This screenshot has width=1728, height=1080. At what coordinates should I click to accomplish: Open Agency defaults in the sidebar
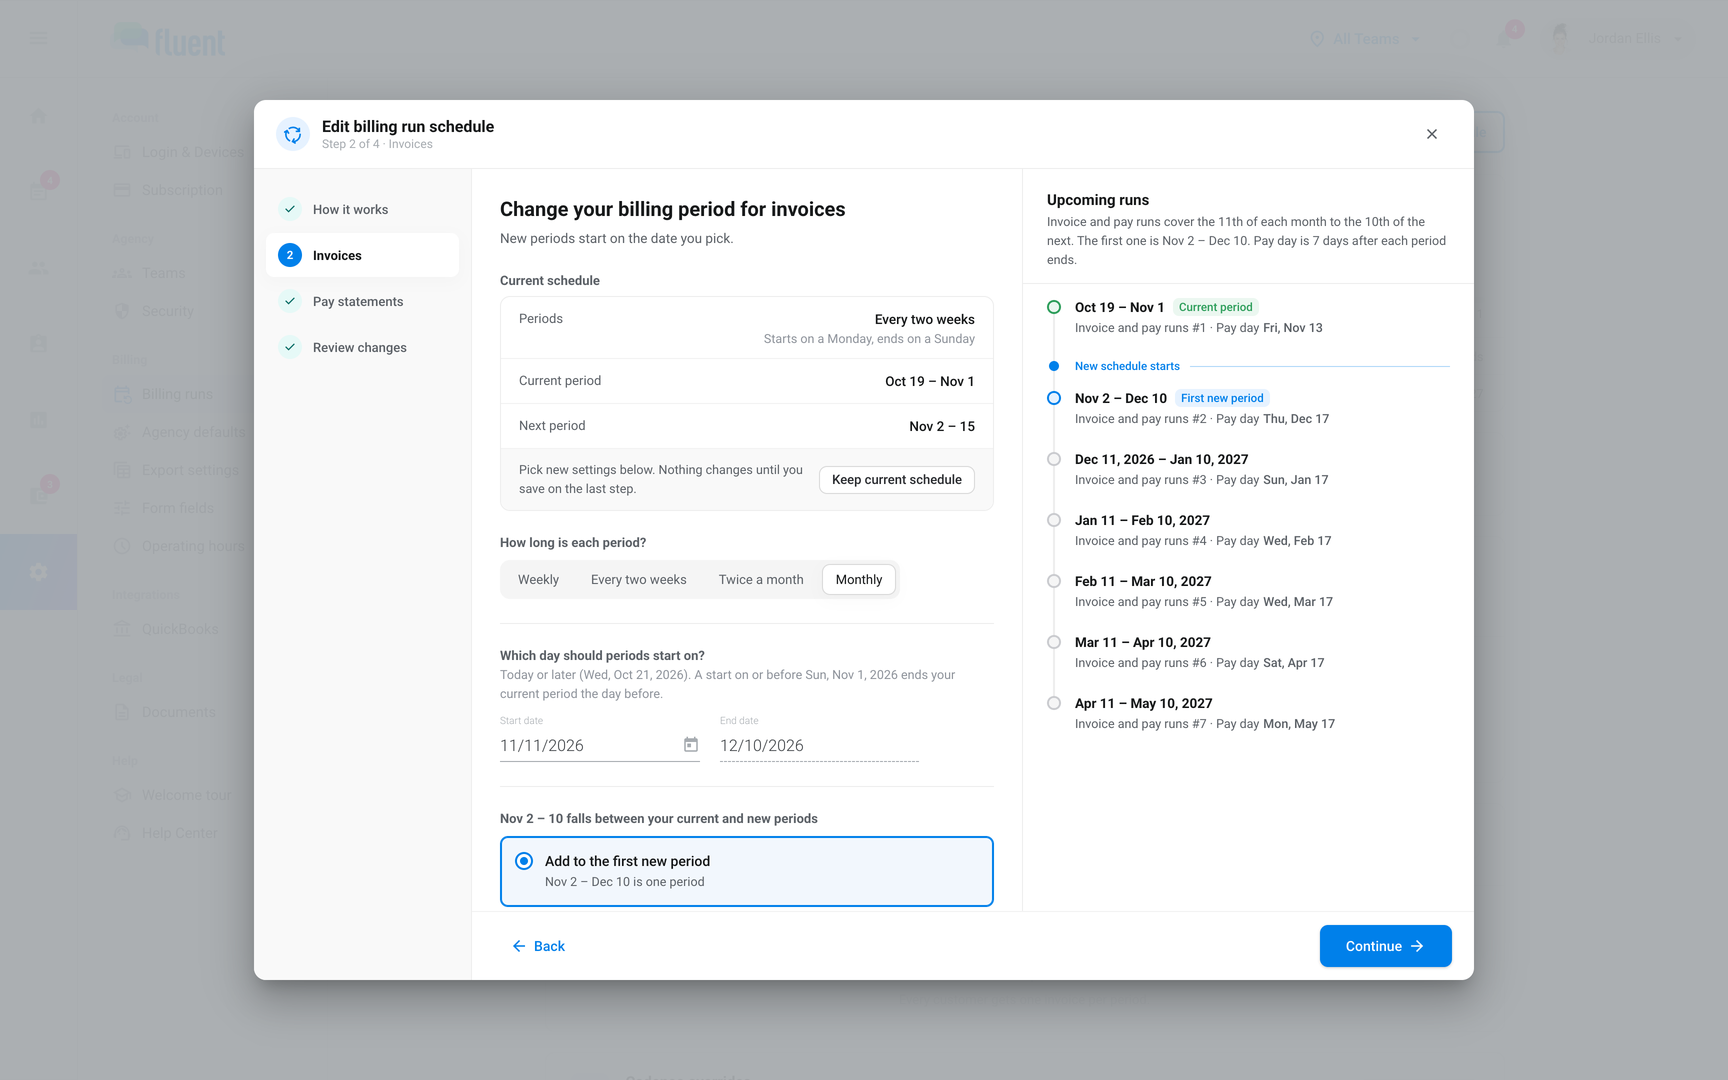pos(180,432)
